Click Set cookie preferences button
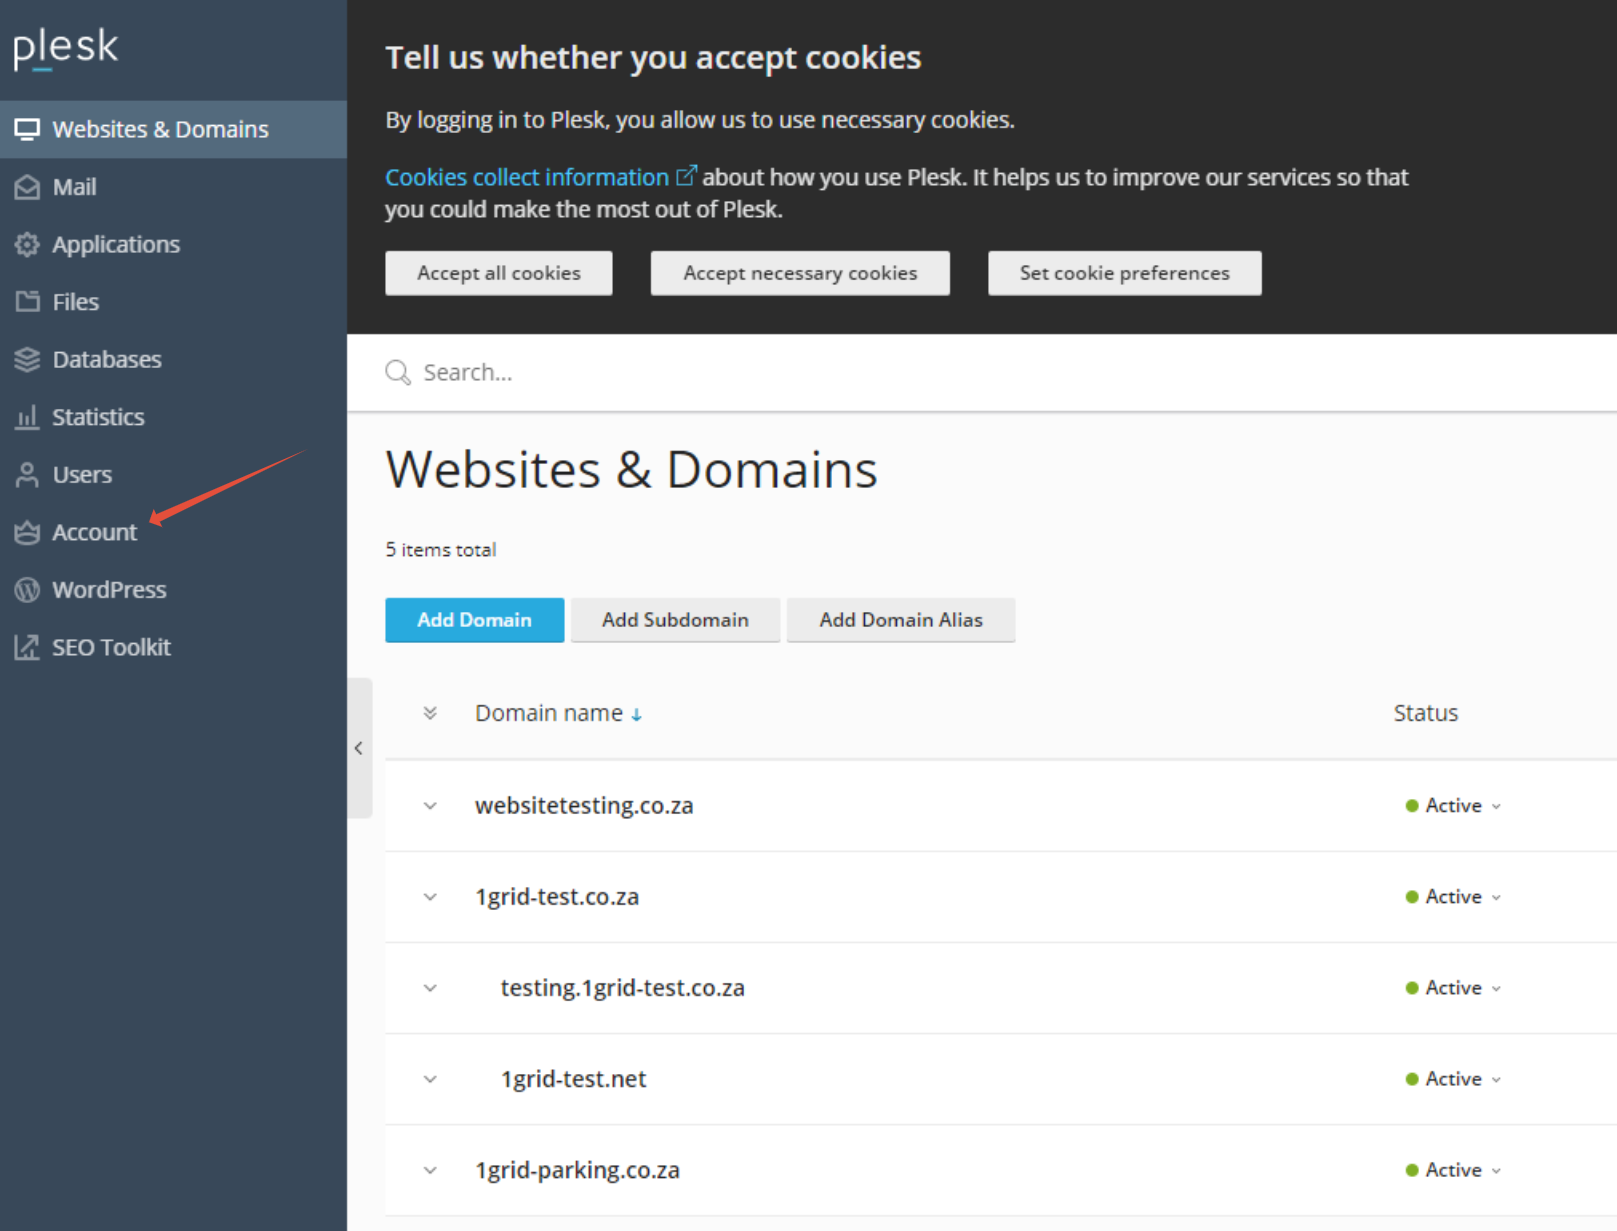This screenshot has width=1617, height=1231. pyautogui.click(x=1125, y=273)
